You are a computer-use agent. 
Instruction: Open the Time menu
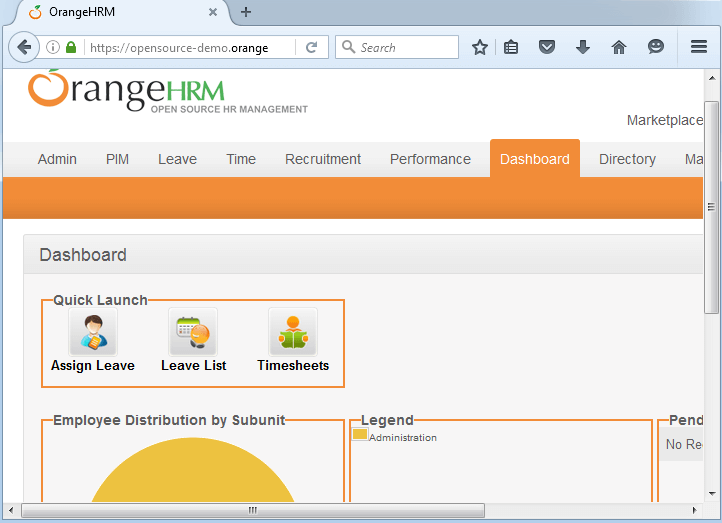point(241,159)
